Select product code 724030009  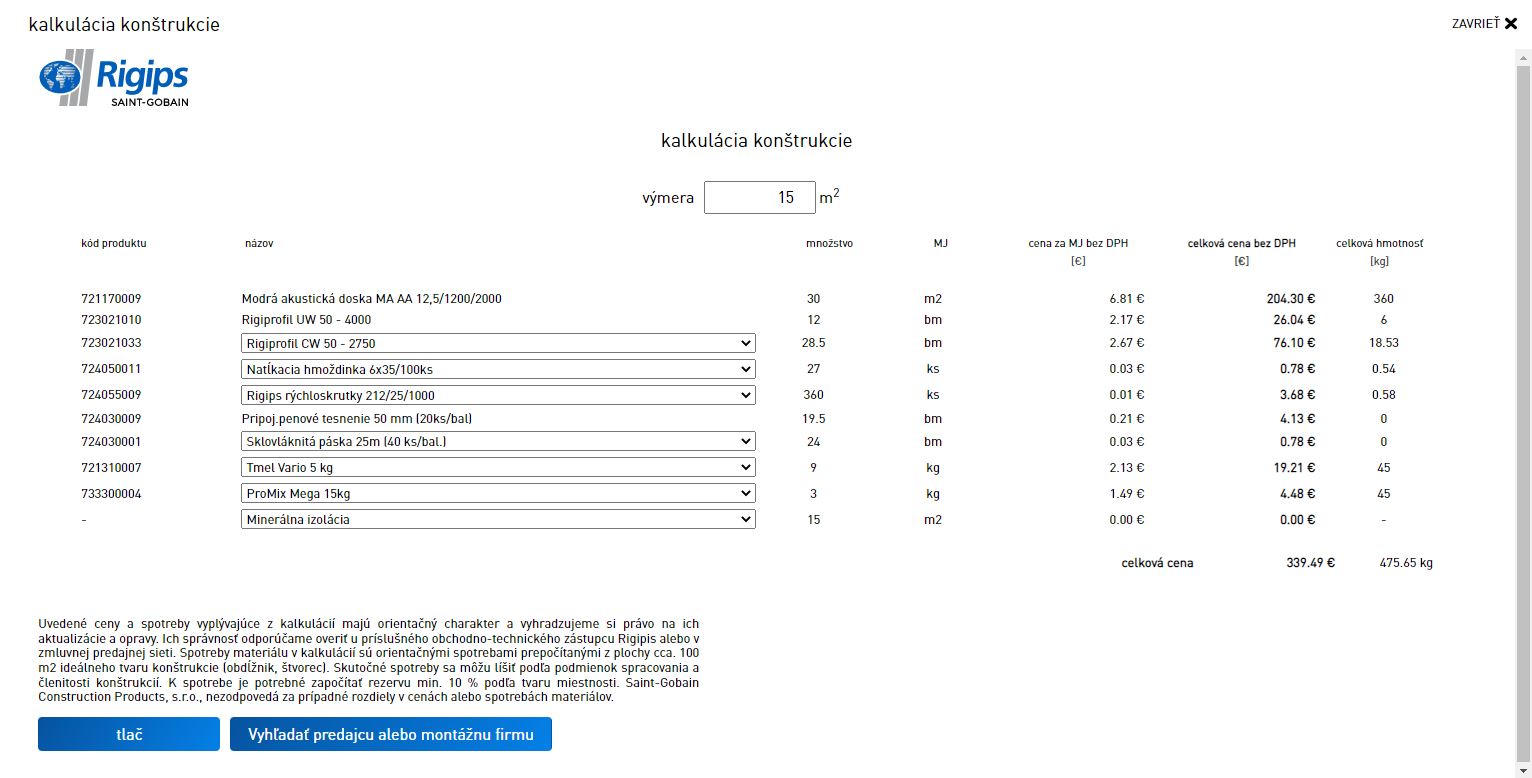(x=111, y=419)
